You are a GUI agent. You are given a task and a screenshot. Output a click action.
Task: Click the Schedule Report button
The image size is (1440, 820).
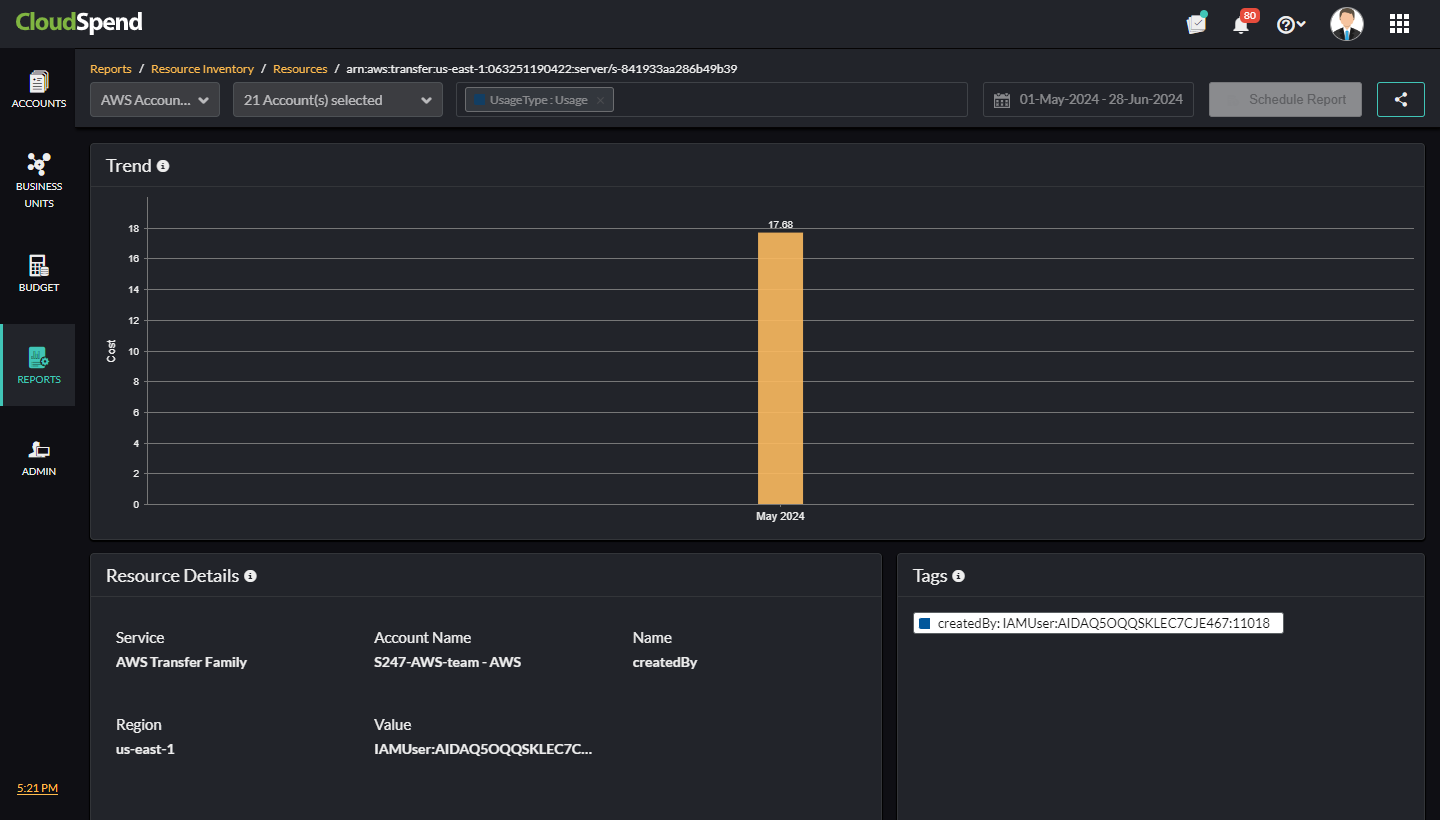1285,99
